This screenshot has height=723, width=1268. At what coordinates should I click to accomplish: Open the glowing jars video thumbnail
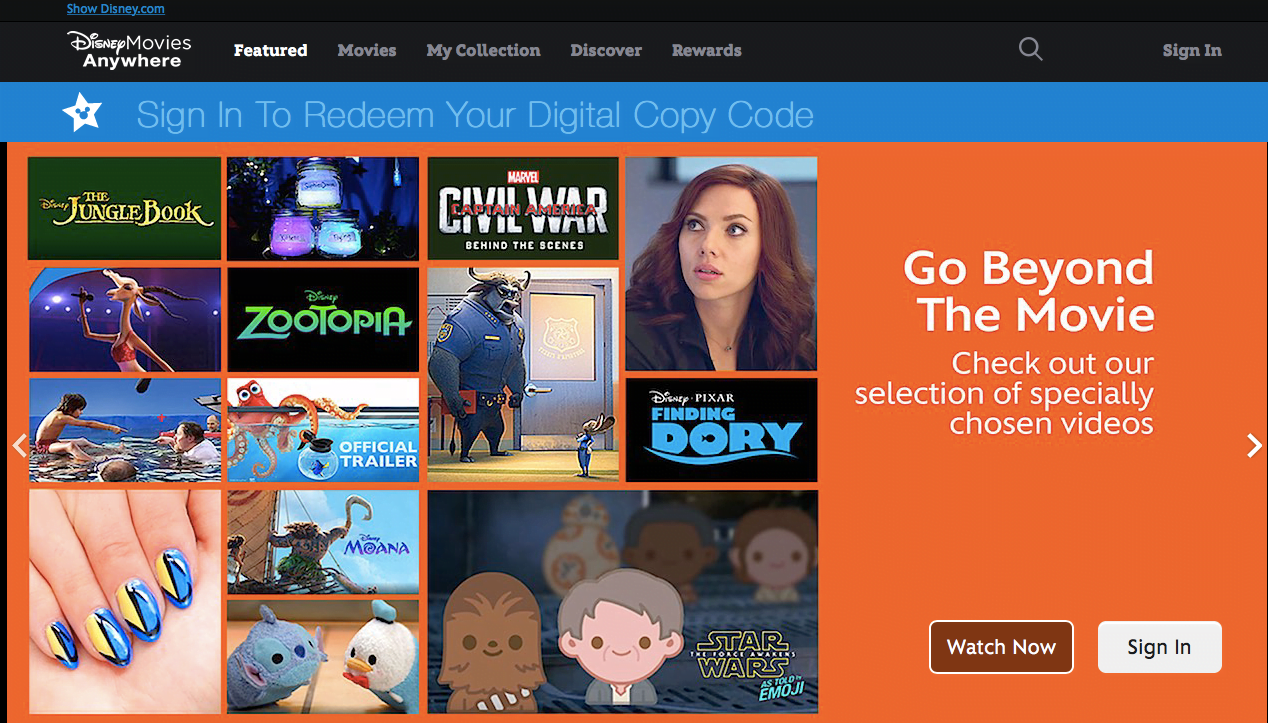323,208
